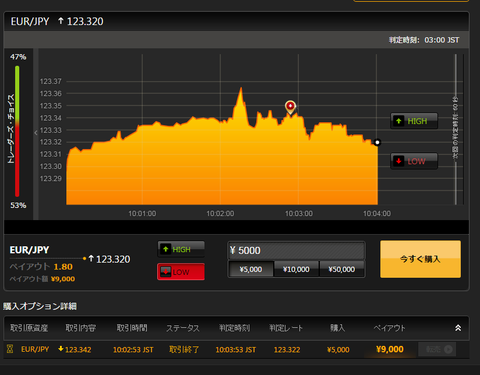Click the ステータス column header
Viewport: 480px width, 375px height.
click(183, 328)
